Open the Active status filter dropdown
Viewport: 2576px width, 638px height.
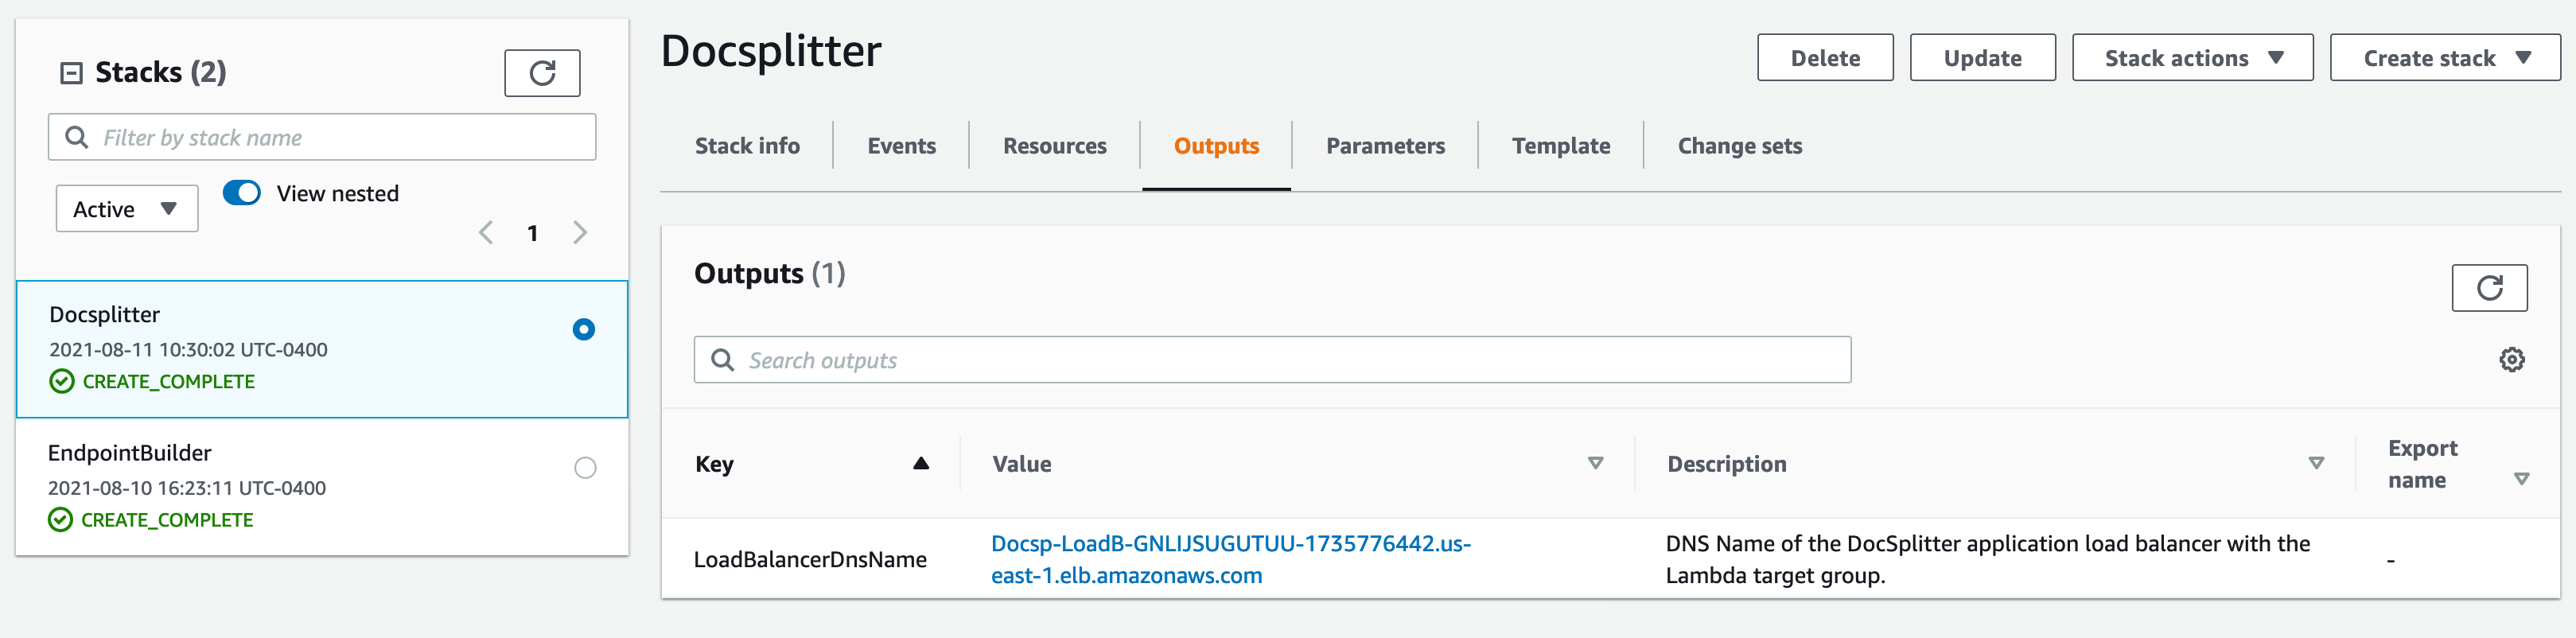point(127,209)
